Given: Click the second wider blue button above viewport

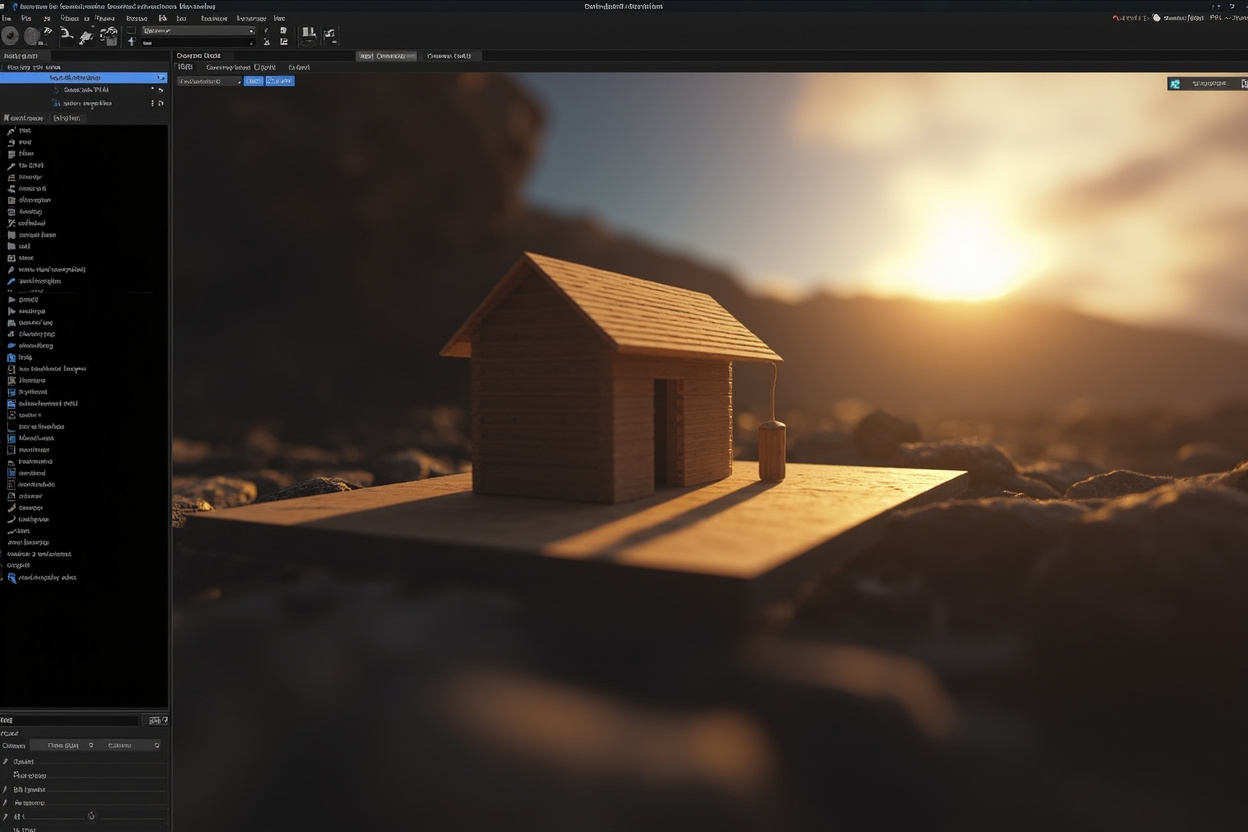Looking at the screenshot, I should pos(280,81).
